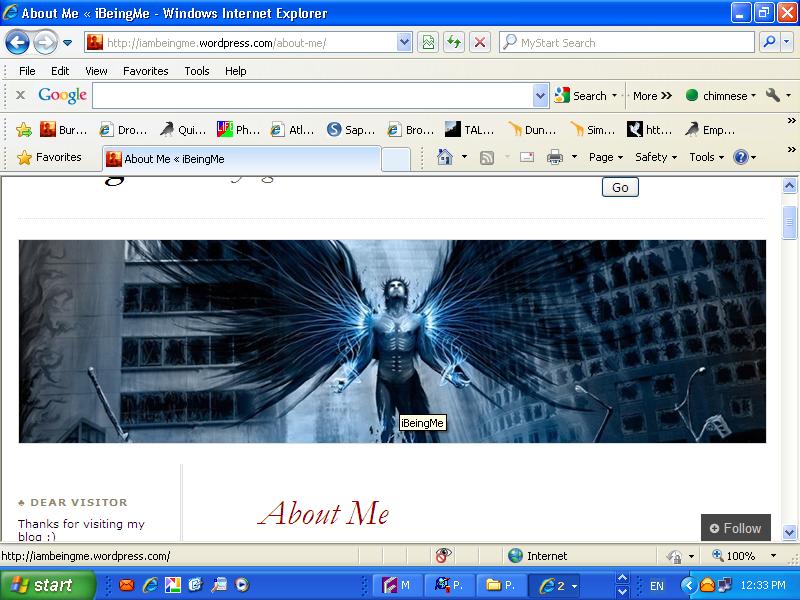The height and width of the screenshot is (600, 800).
Task: Click the Add to Favorites Bar star icon
Action: click(x=23, y=130)
